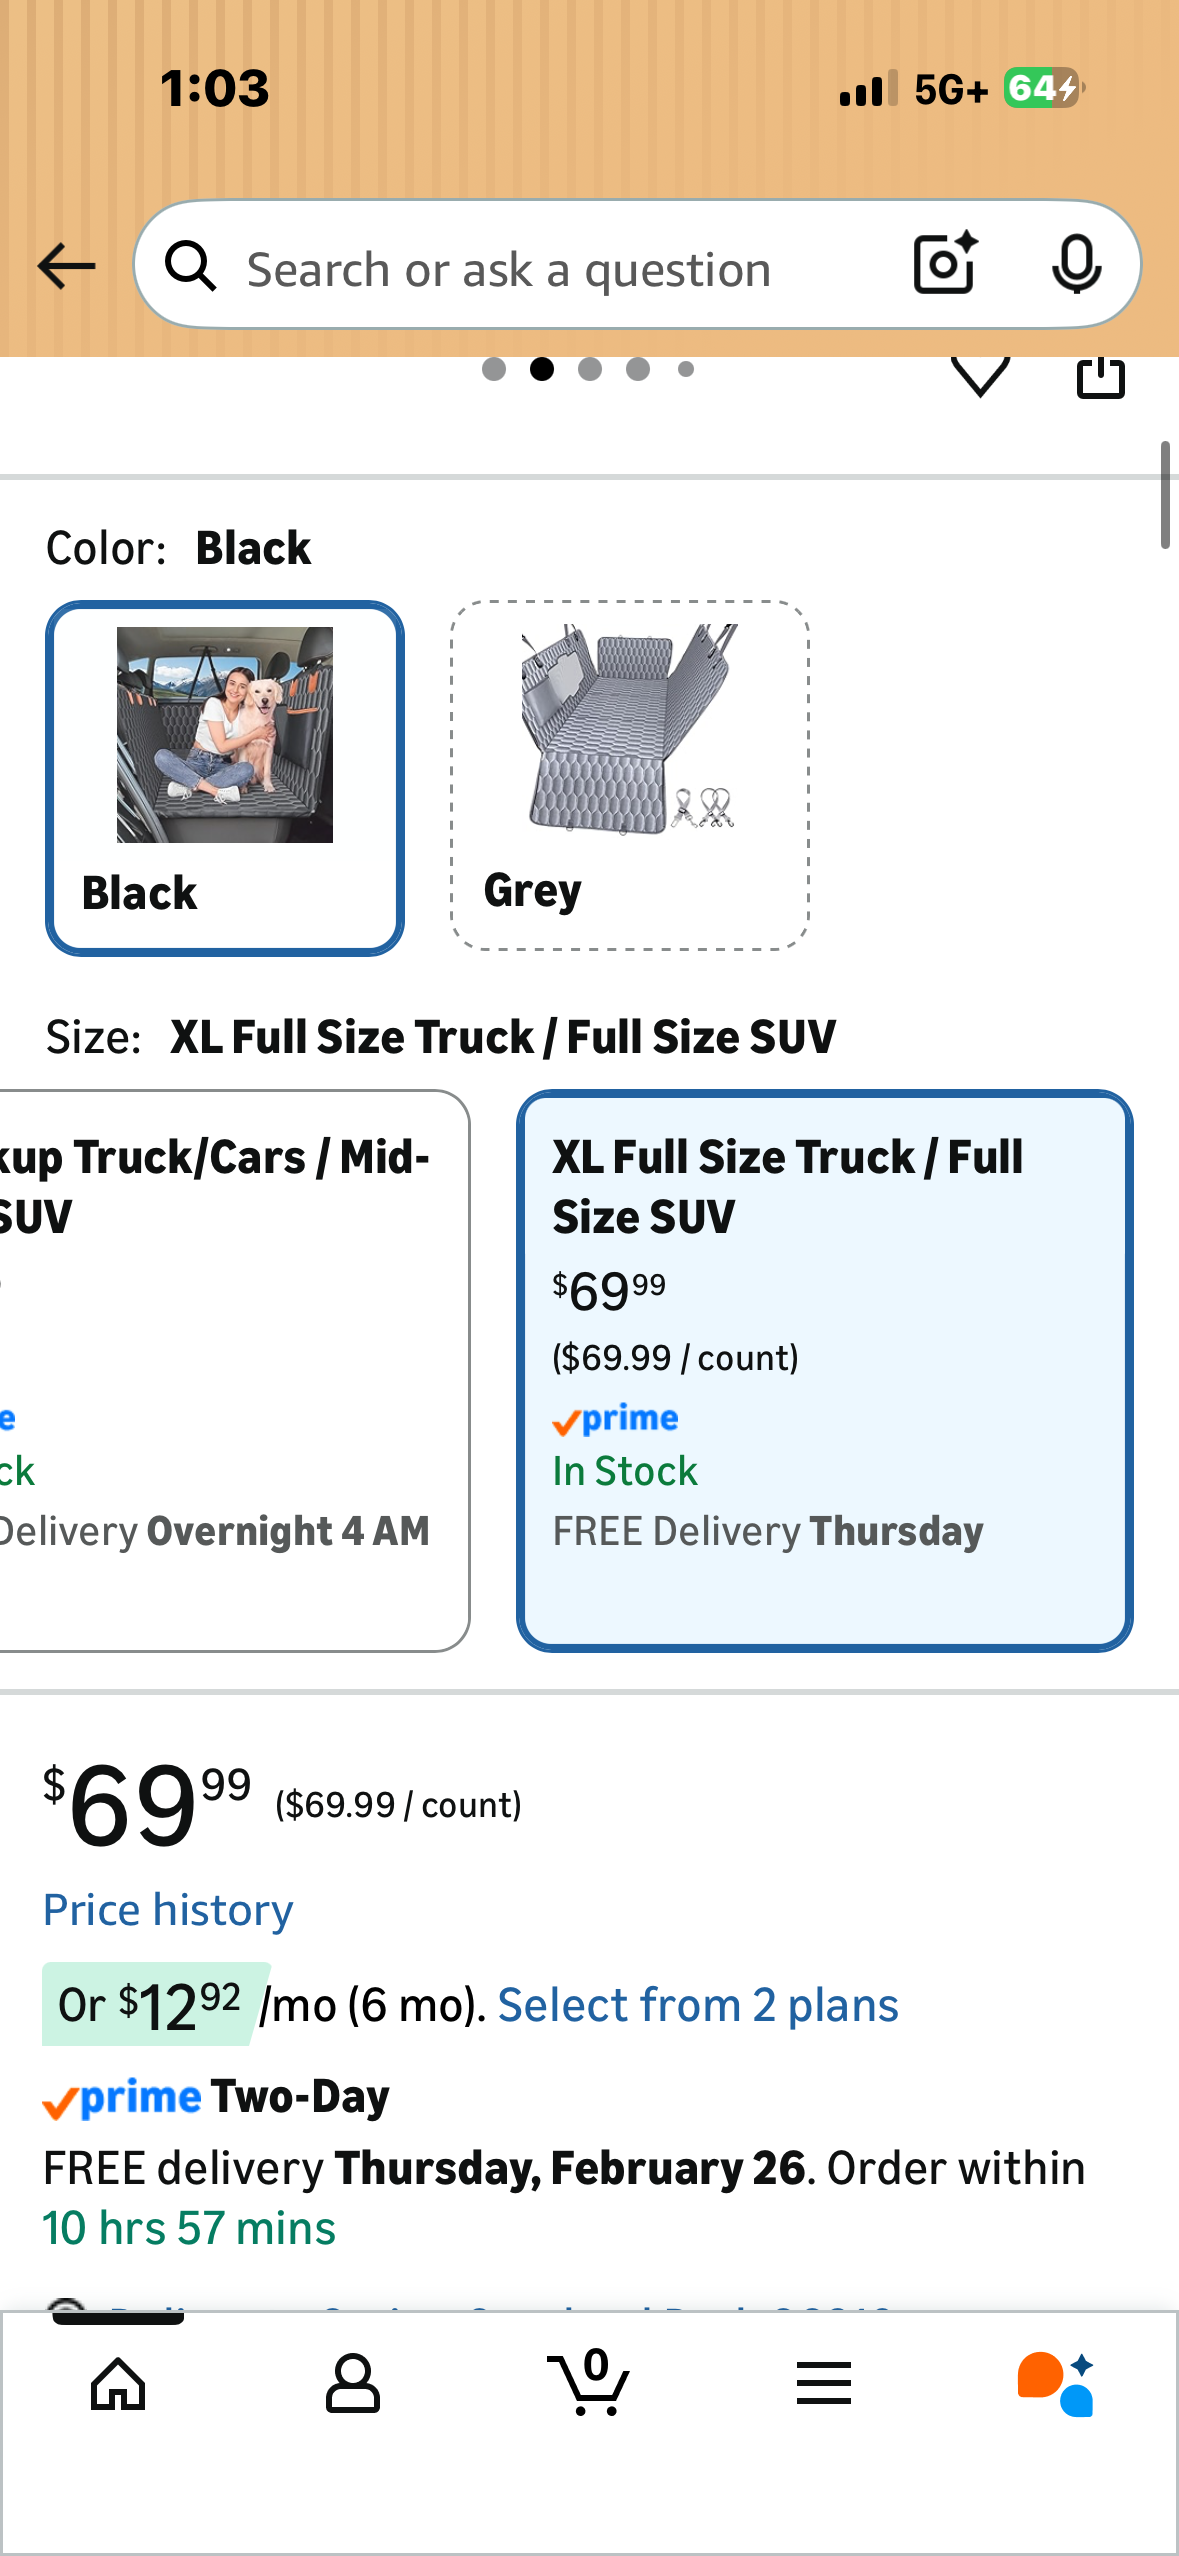Tap the share icon

click(1100, 378)
